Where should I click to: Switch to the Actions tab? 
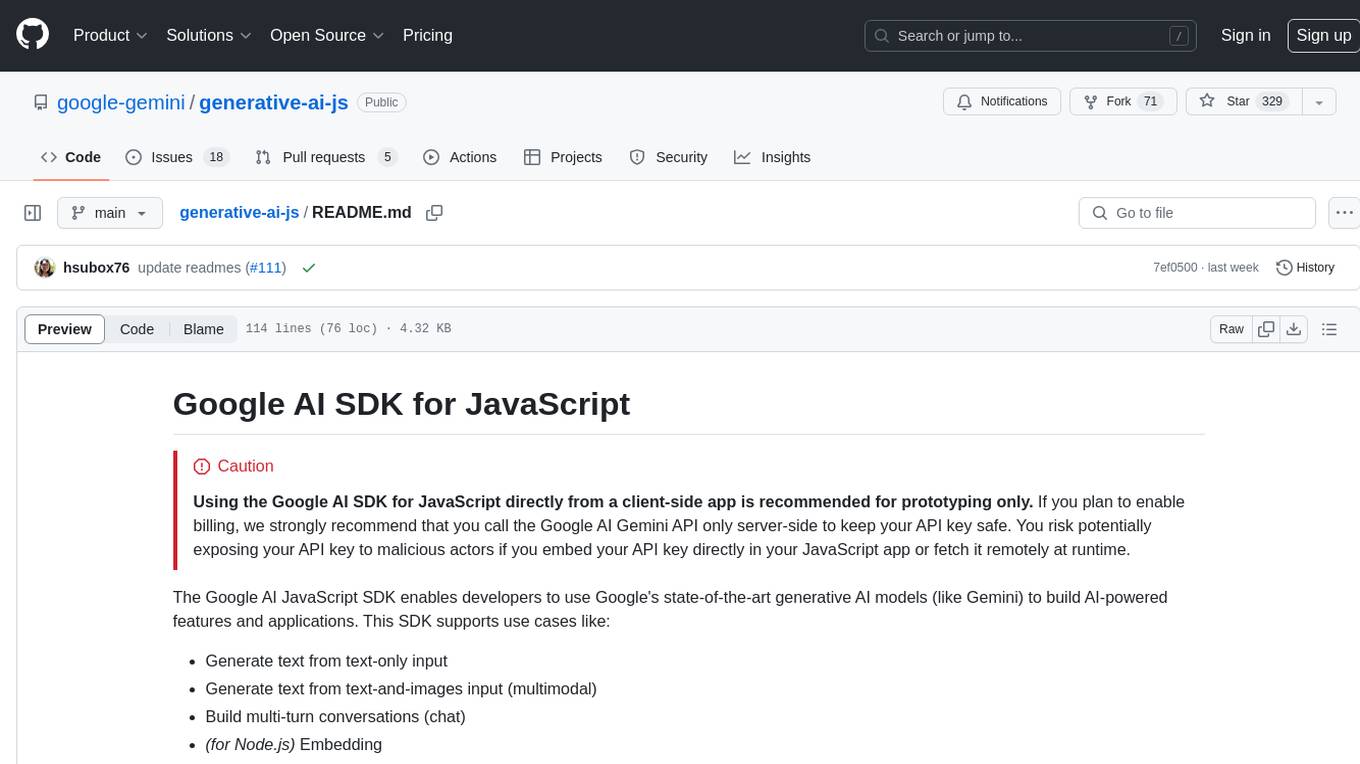(x=460, y=157)
